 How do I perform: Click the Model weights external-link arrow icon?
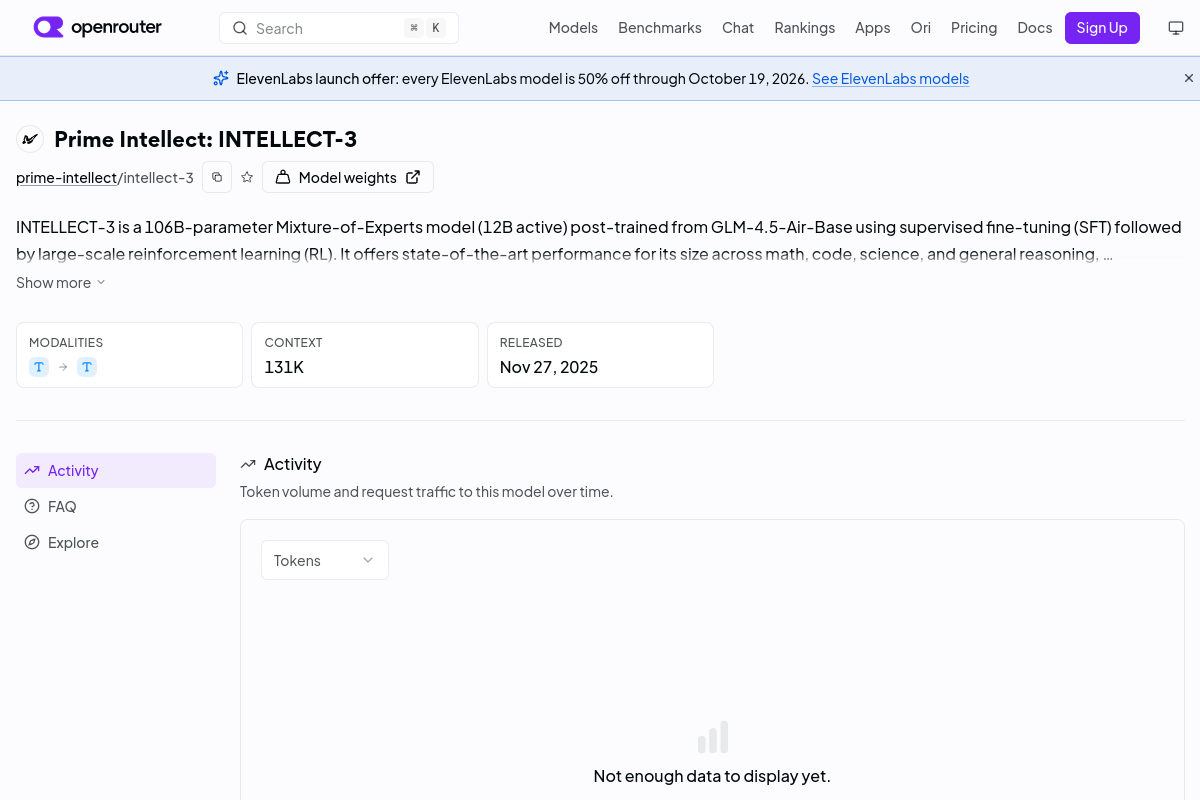tap(413, 177)
